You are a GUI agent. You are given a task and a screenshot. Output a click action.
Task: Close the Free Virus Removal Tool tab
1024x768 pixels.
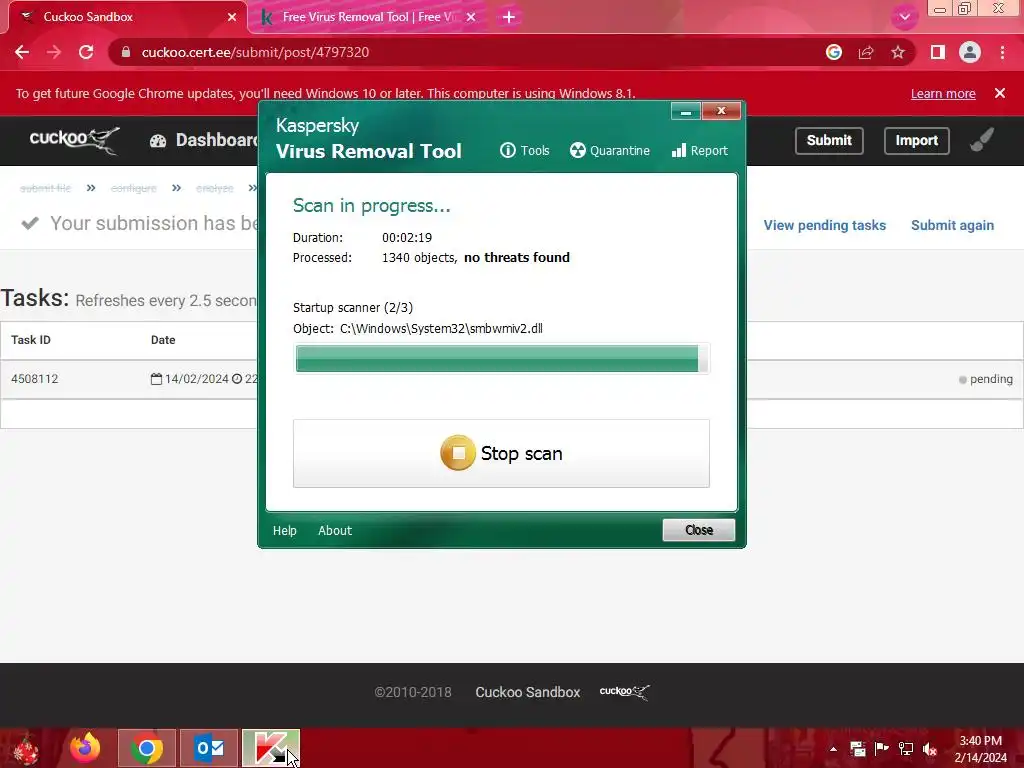pos(471,18)
